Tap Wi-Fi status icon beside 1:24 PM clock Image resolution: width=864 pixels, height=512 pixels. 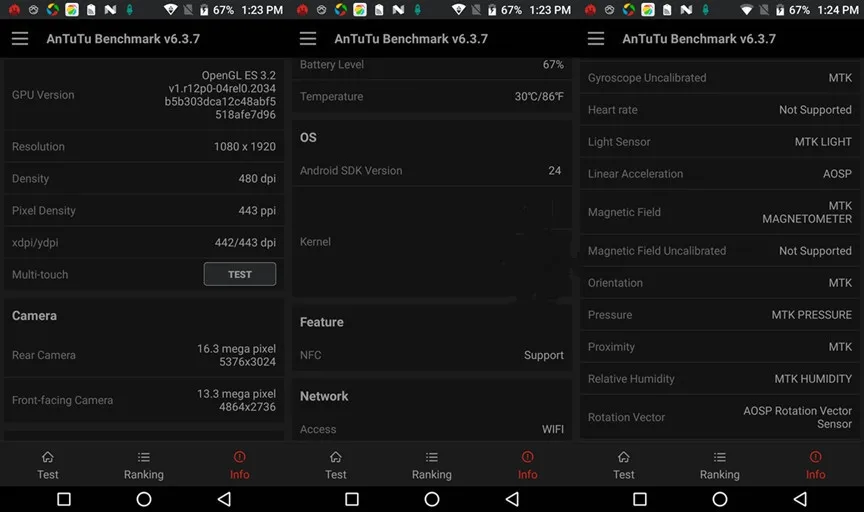point(746,10)
